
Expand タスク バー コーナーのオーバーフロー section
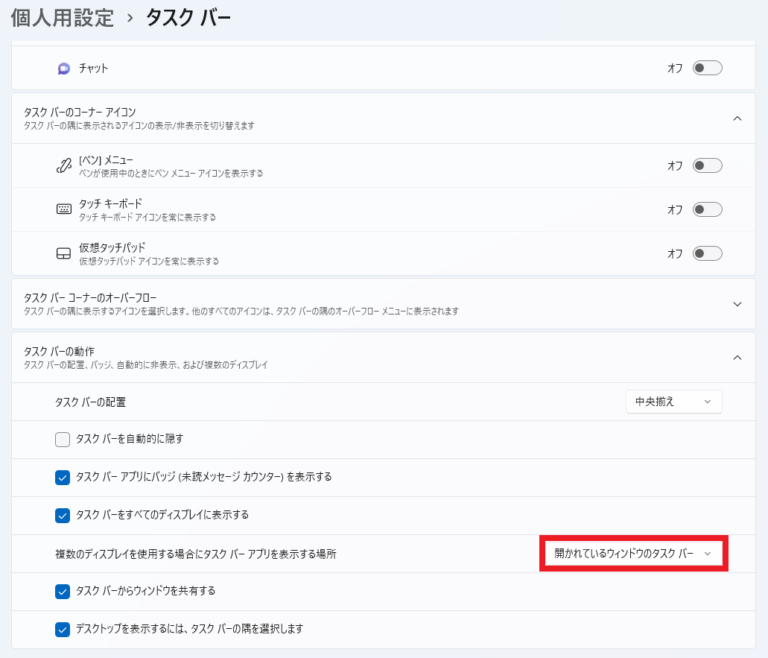click(737, 304)
